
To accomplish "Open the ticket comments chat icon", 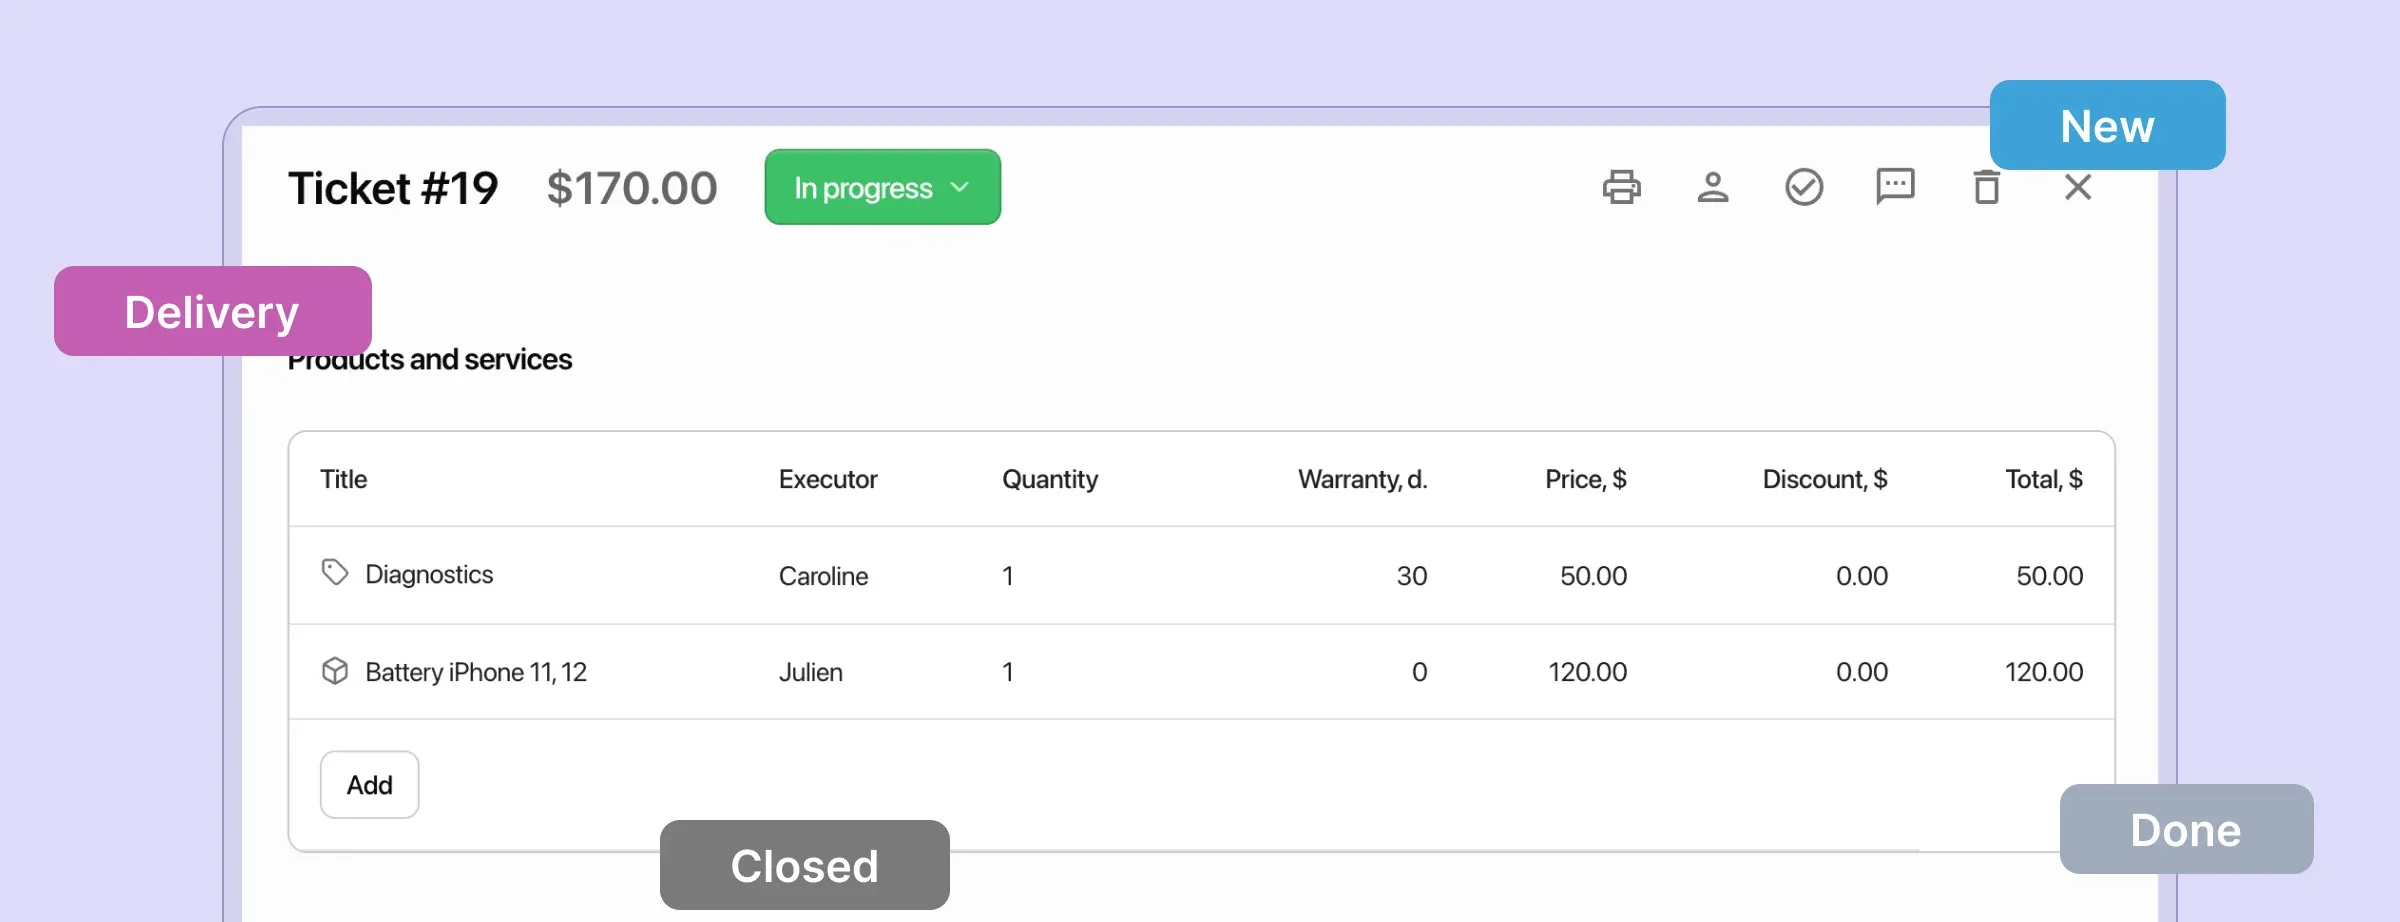I will 1895,187.
